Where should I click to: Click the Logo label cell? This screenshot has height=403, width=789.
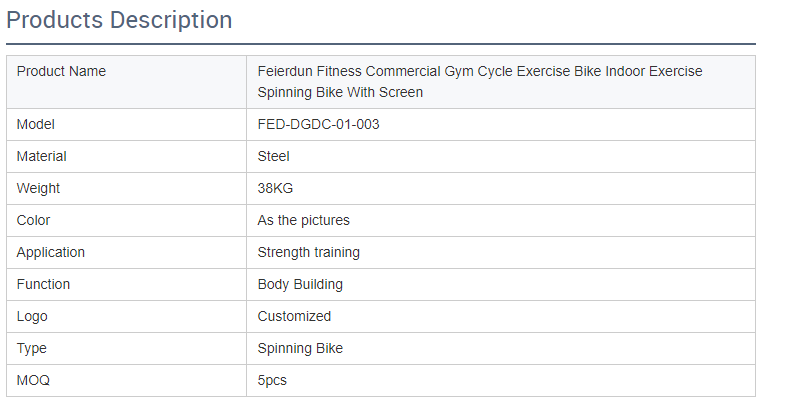click(x=32, y=317)
